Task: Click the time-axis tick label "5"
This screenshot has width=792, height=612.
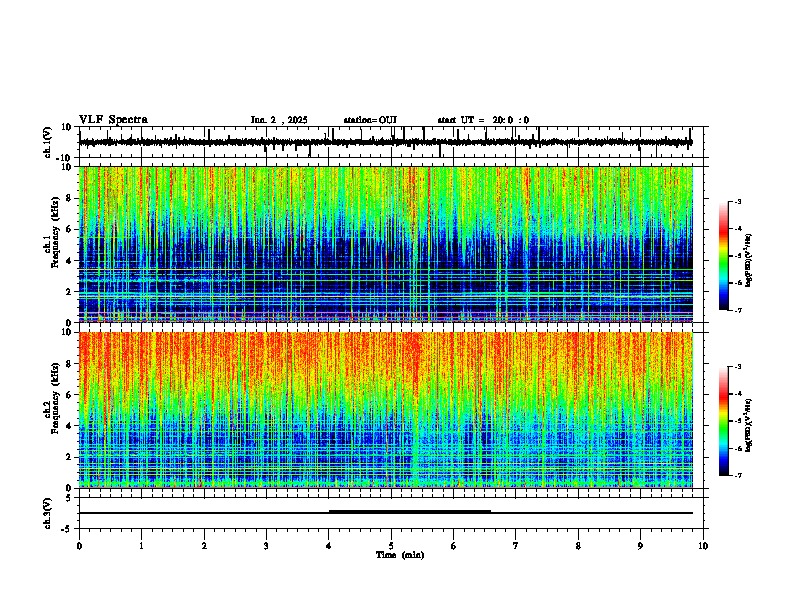Action: [391, 546]
